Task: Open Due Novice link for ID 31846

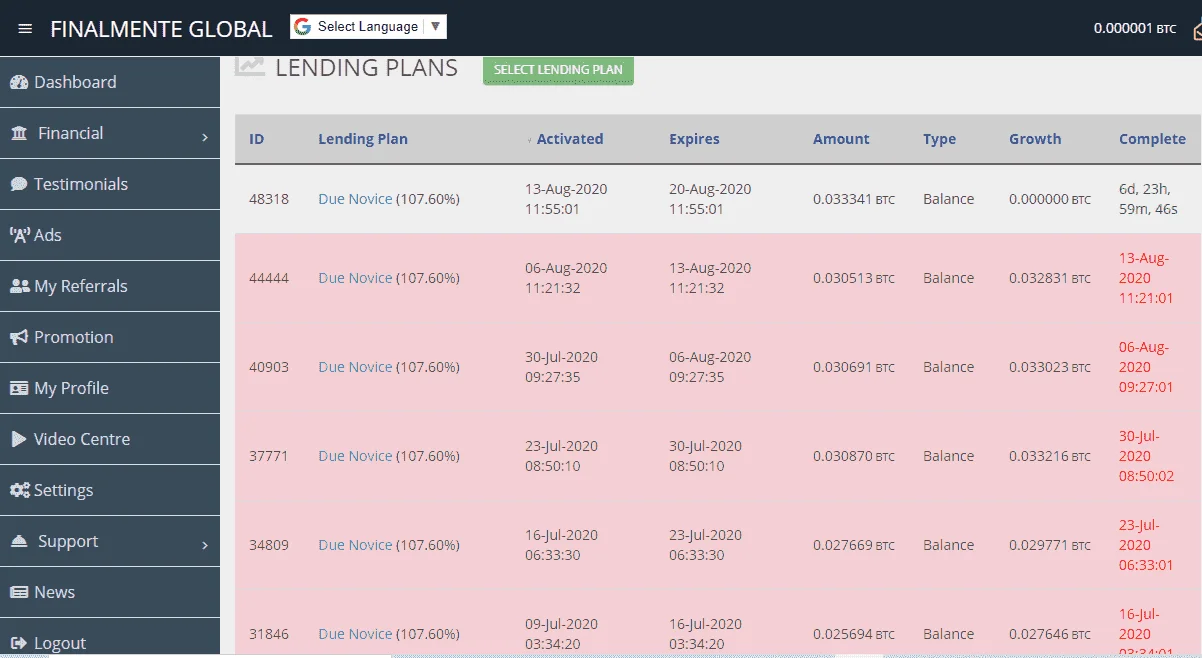Action: [355, 634]
